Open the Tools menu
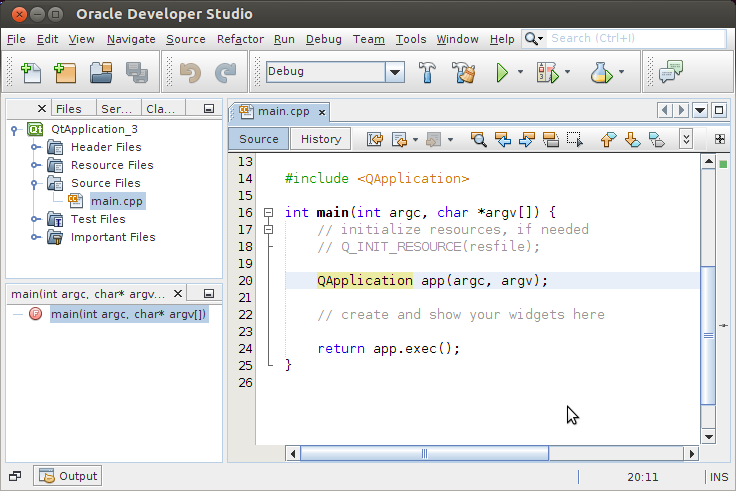 (x=411, y=39)
